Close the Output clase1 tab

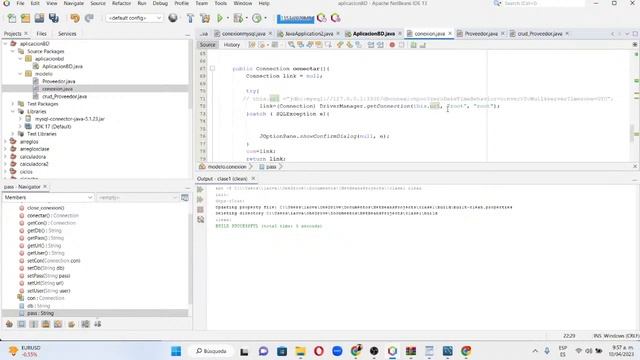(253, 179)
